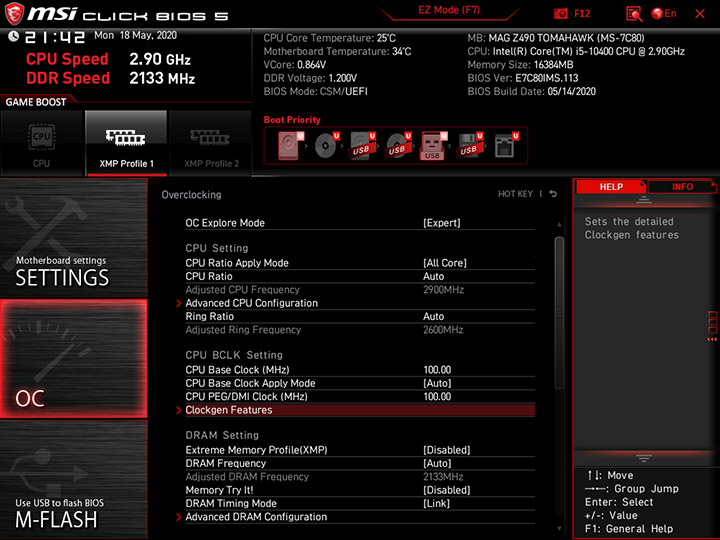This screenshot has width=720, height=540.
Task: Click the date Mon 18 May, 2020
Action: [x=135, y=35]
